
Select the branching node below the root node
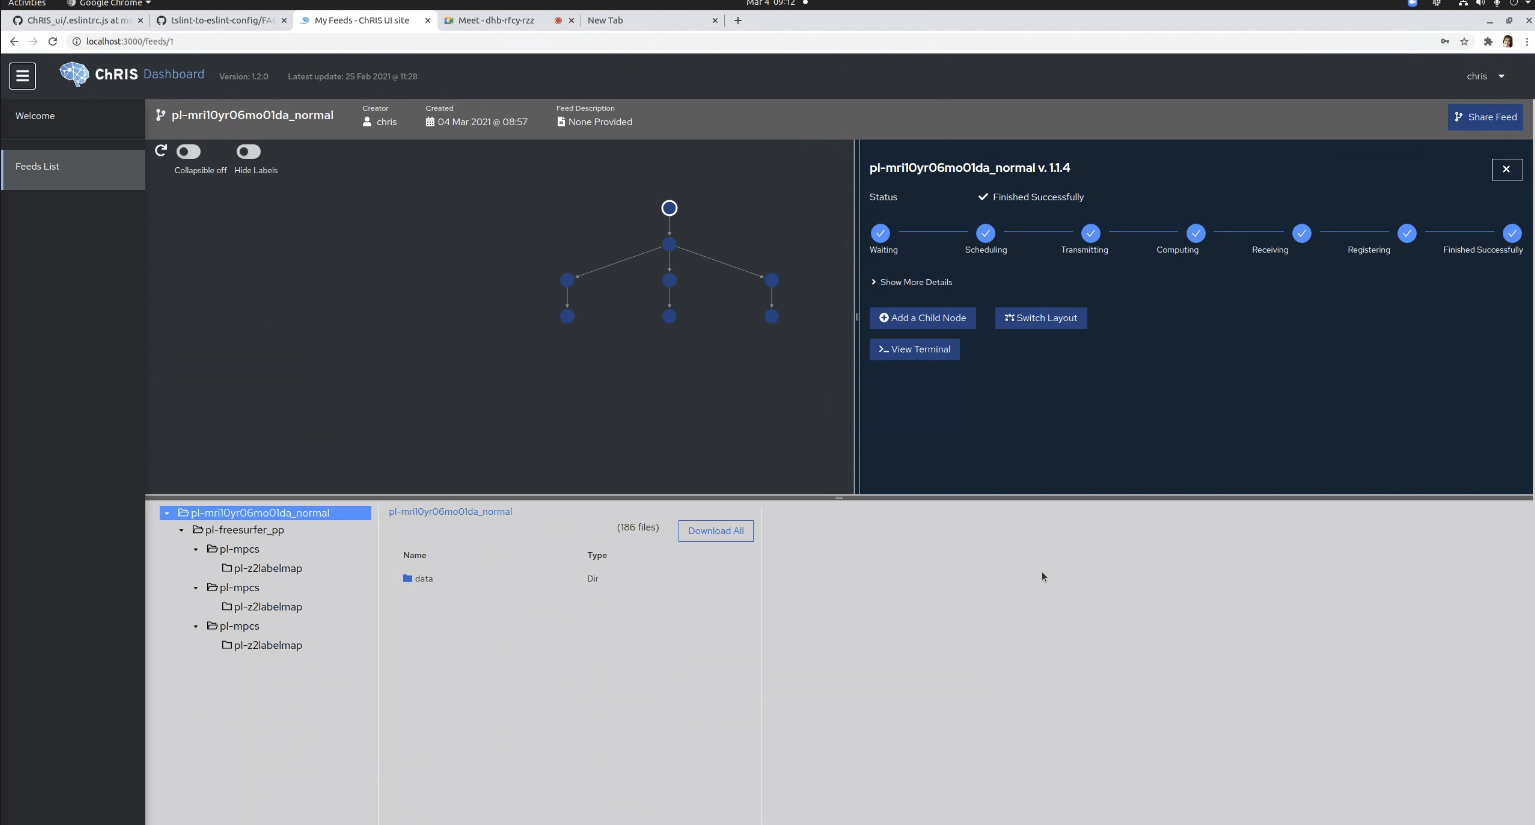pyautogui.click(x=669, y=244)
